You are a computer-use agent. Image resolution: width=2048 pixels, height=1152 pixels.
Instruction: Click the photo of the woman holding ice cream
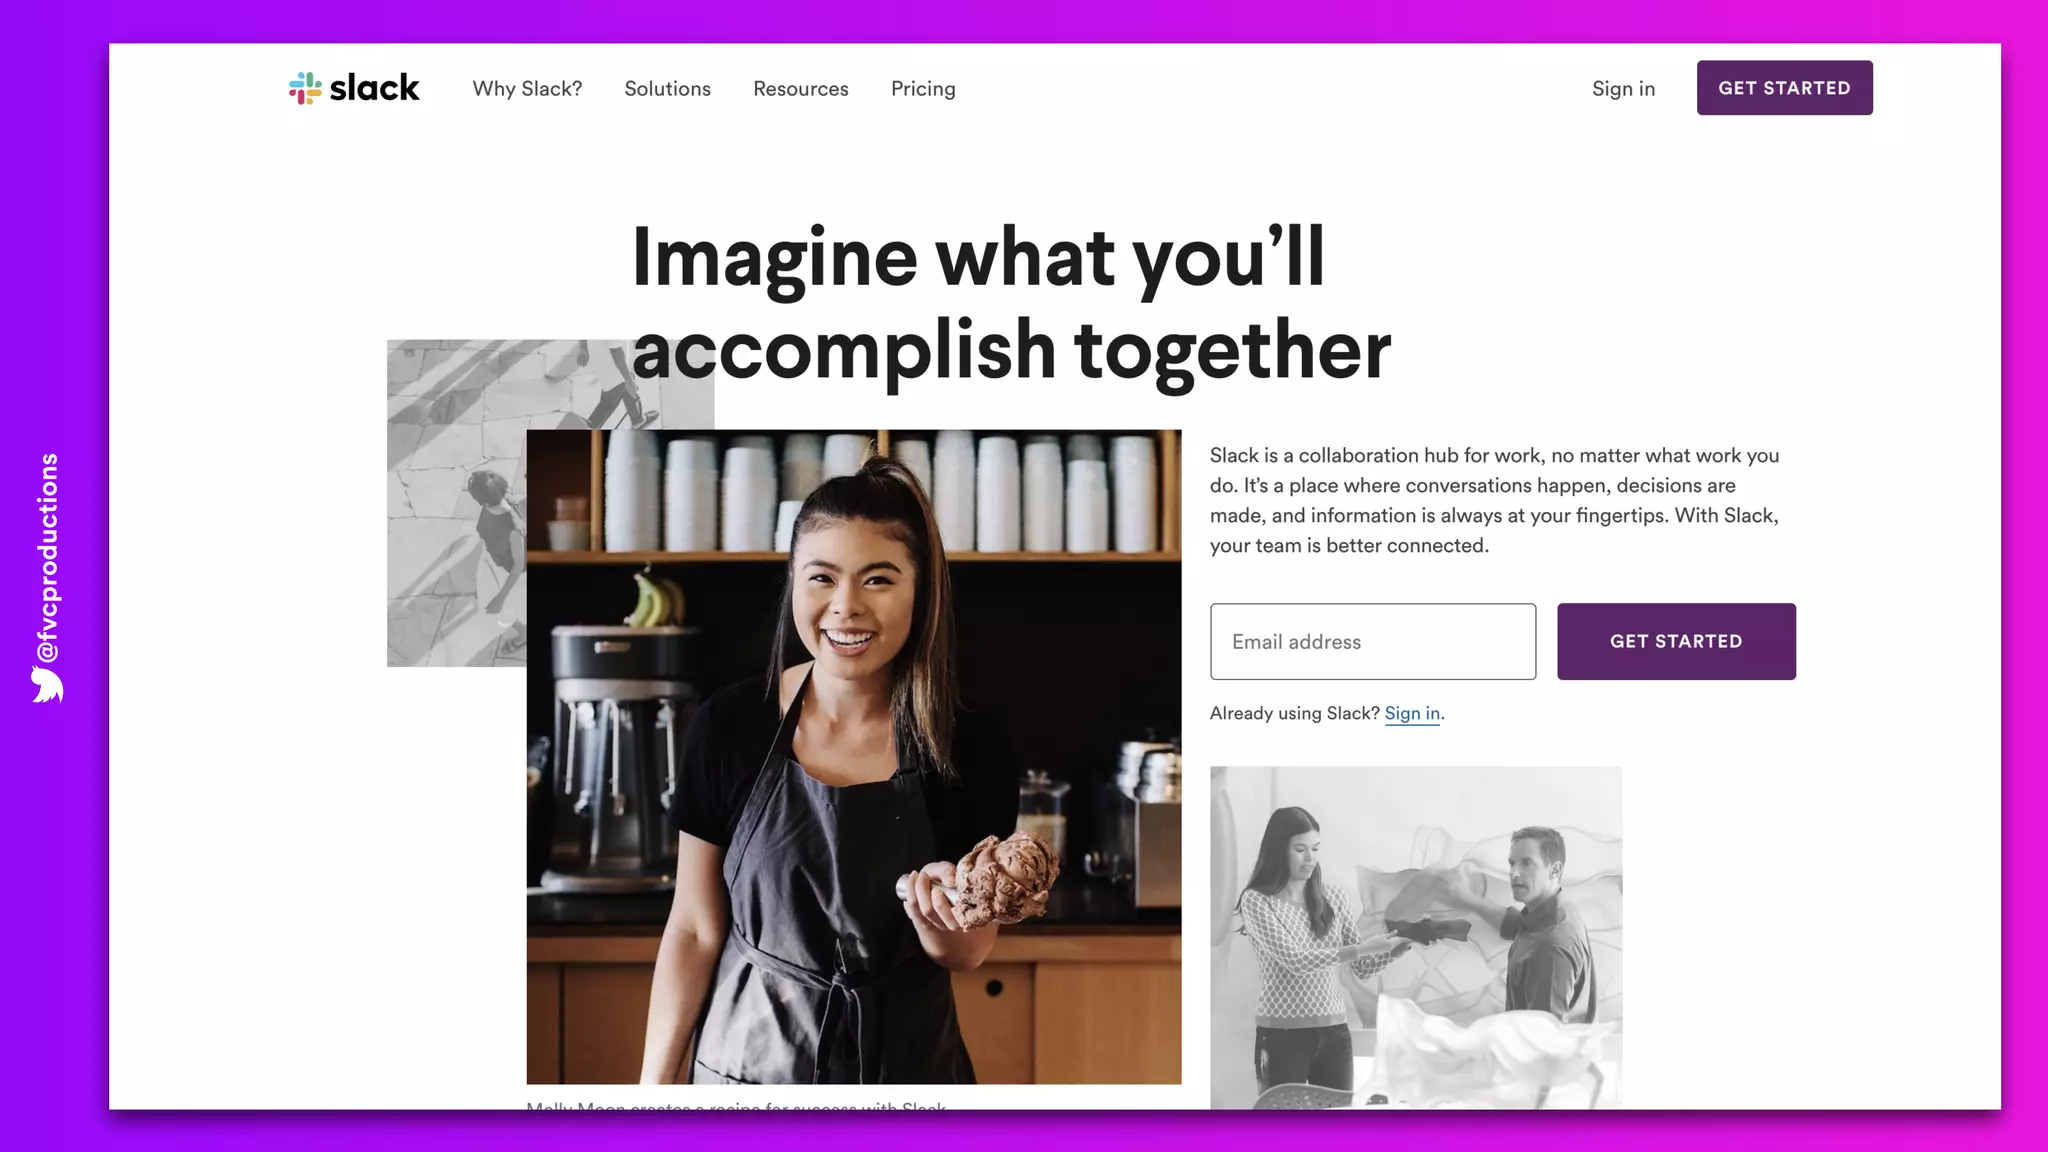[x=853, y=757]
